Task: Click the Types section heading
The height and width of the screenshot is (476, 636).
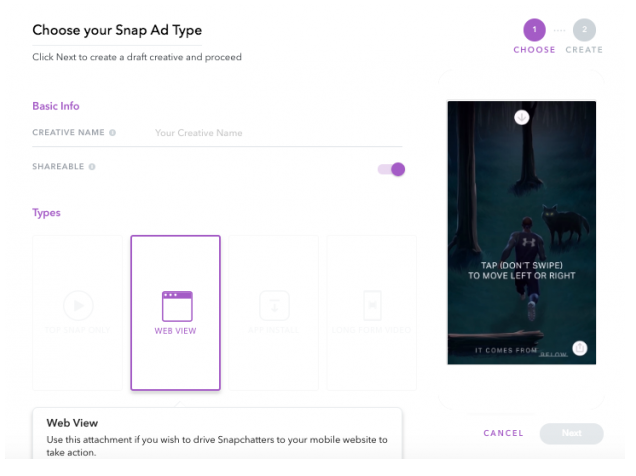Action: 46,213
